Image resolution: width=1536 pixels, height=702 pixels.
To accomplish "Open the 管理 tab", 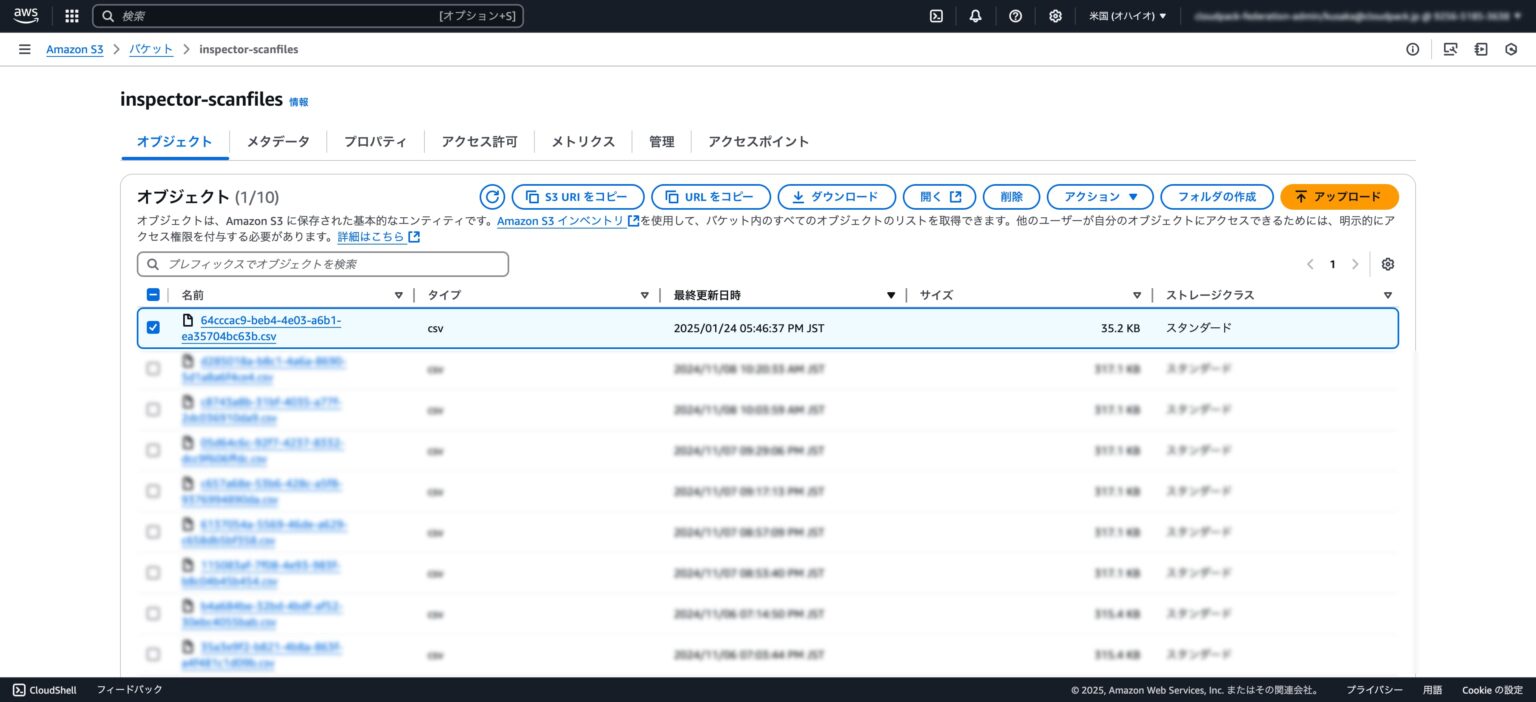I will click(x=661, y=141).
